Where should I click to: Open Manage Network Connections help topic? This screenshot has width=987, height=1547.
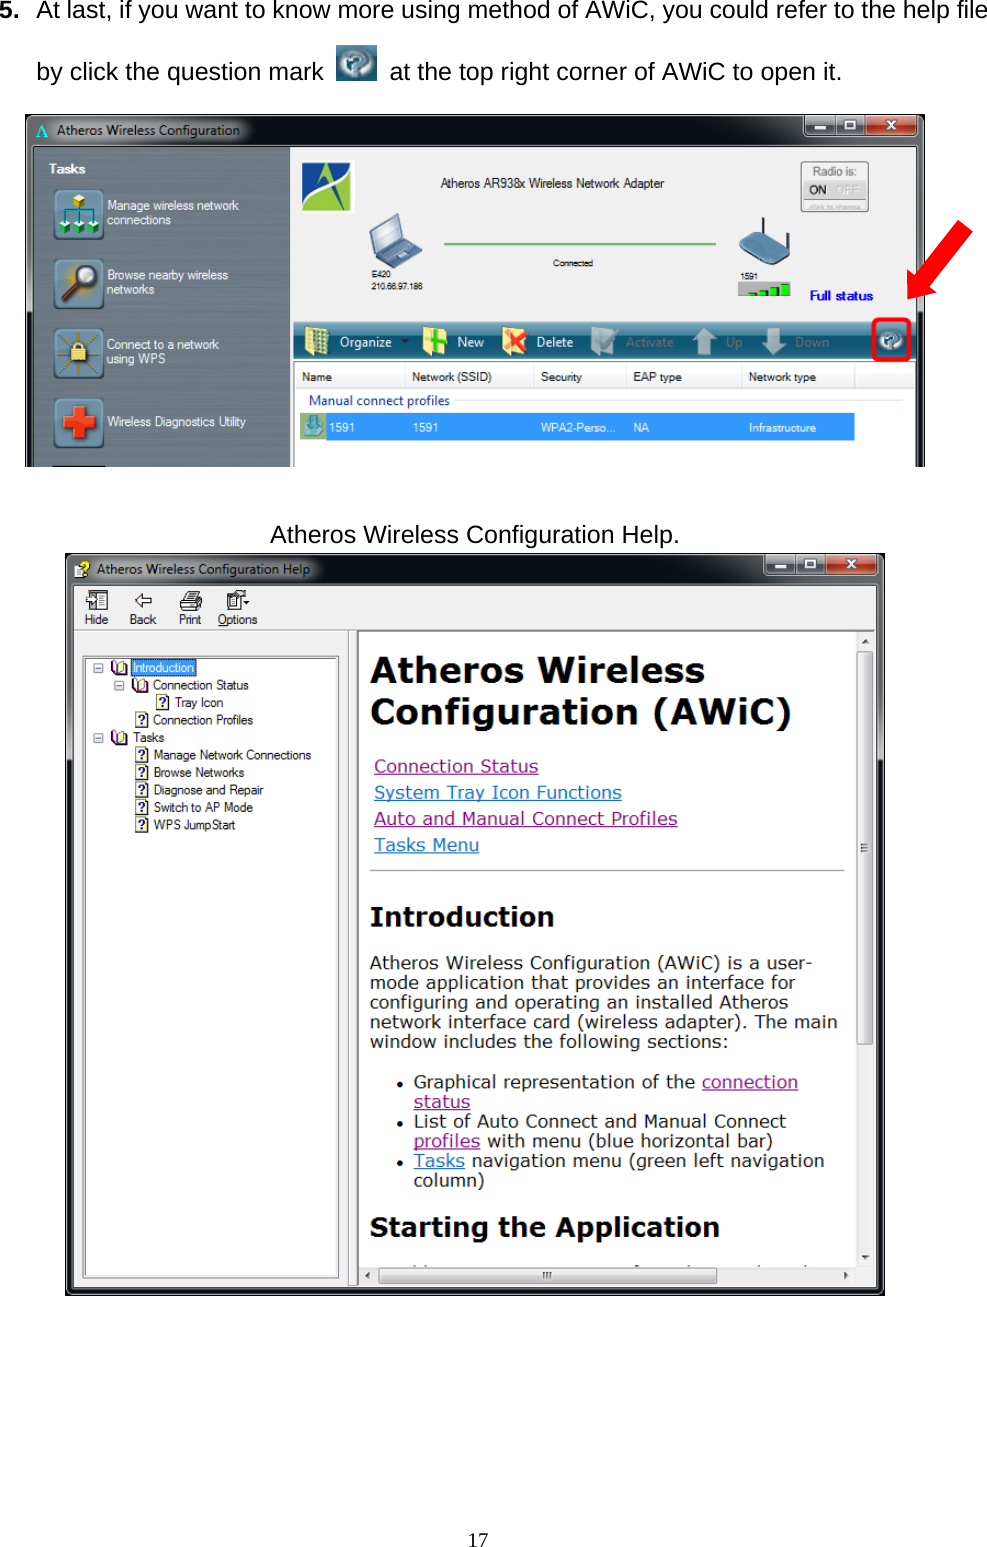coord(232,755)
